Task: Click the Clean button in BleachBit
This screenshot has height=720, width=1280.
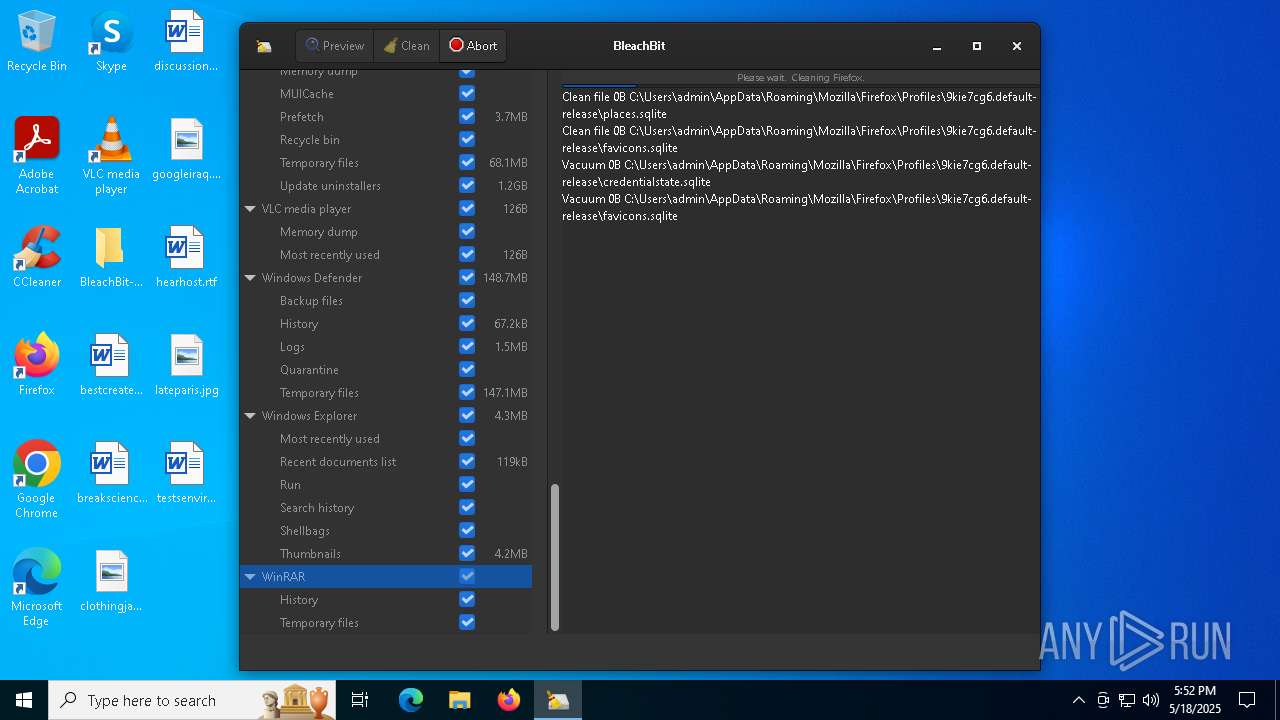Action: tap(407, 46)
